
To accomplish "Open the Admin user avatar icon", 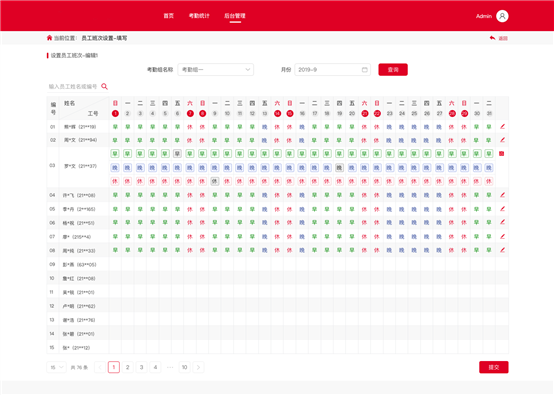I will click(502, 16).
